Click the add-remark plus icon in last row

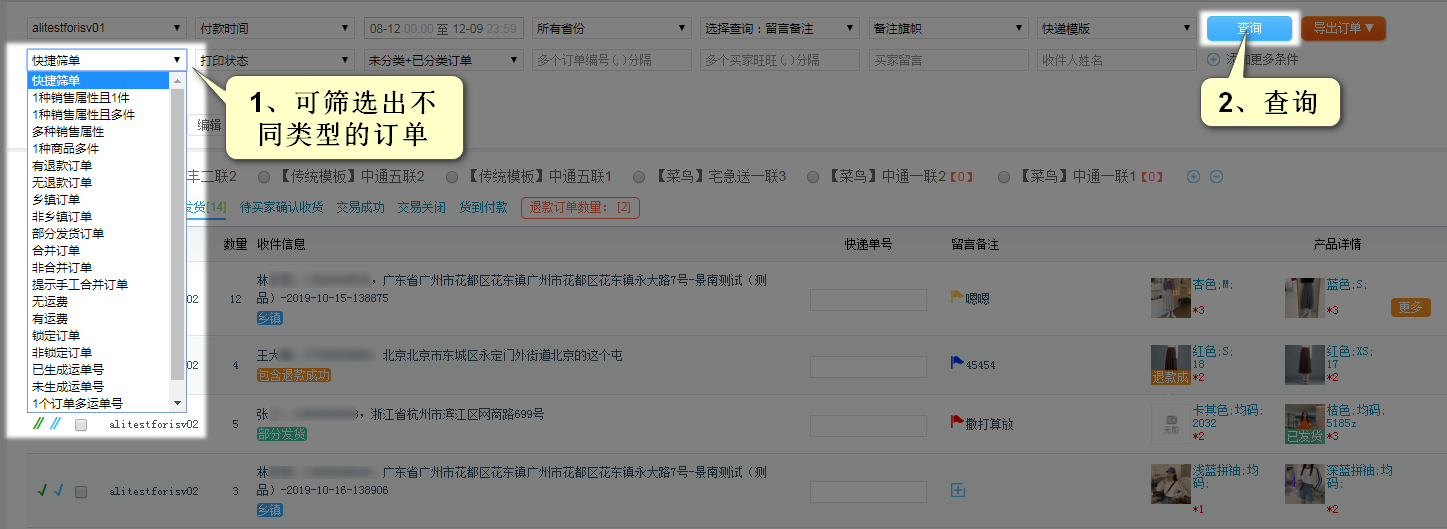957,490
